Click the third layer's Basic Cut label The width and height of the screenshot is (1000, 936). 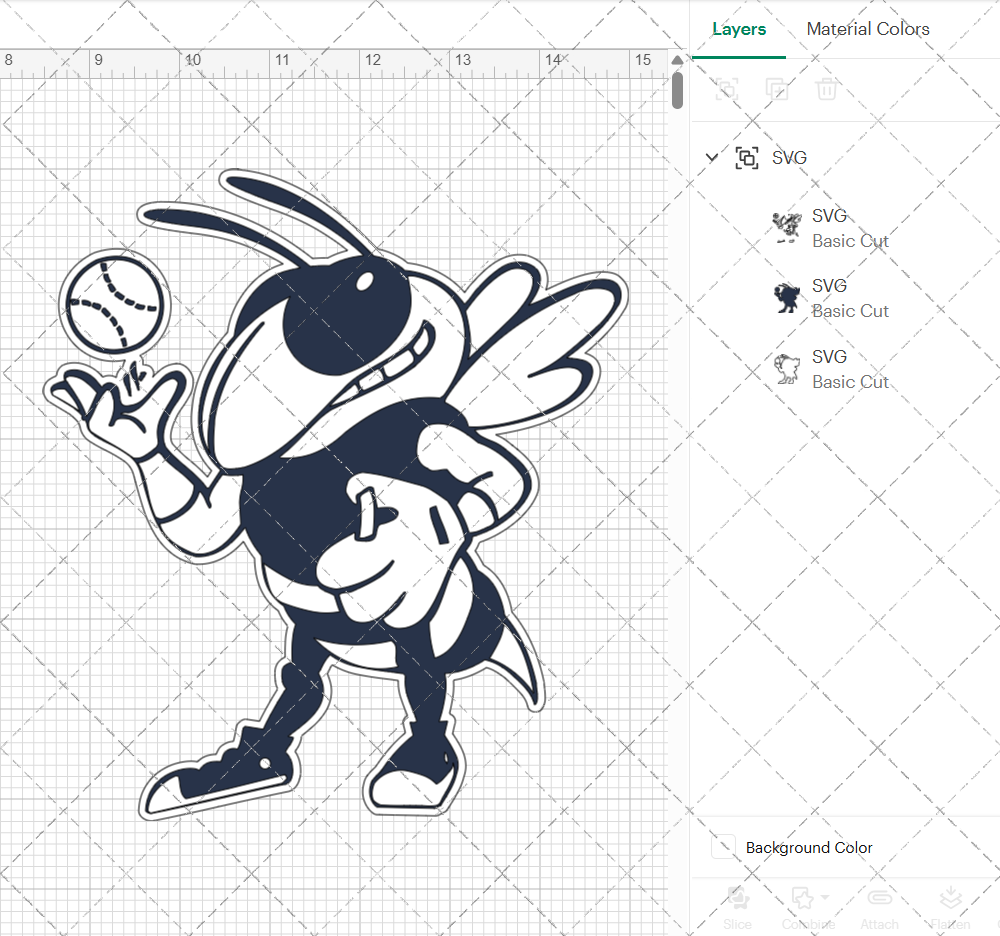[850, 382]
